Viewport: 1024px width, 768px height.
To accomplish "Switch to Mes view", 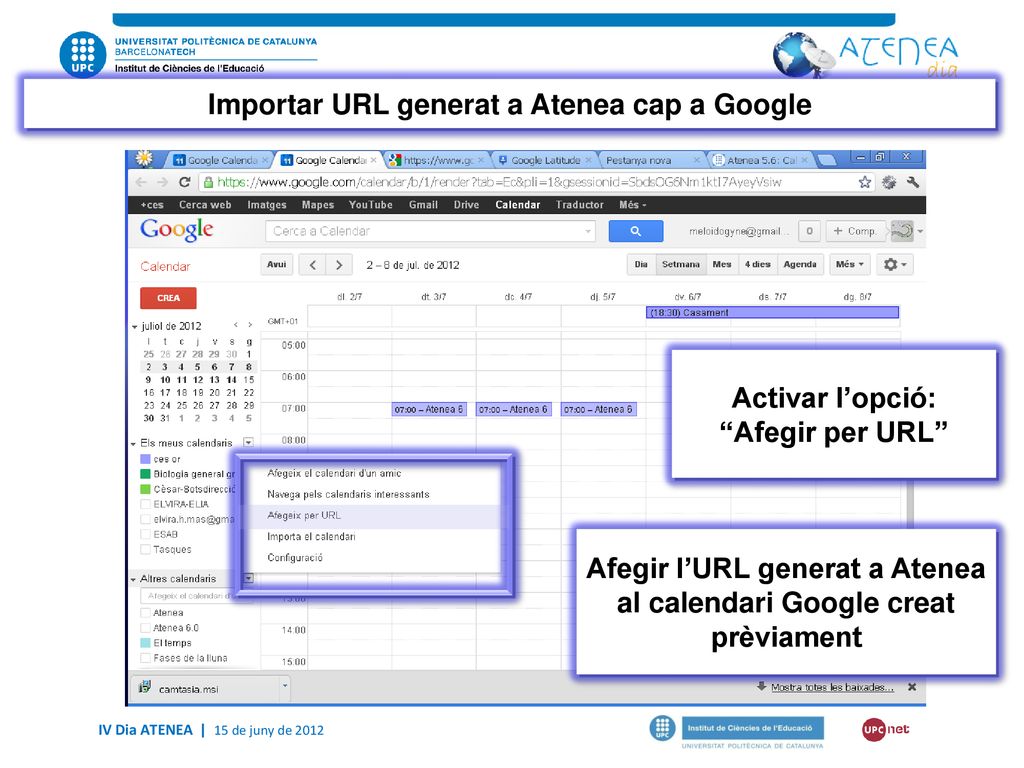I will click(722, 264).
